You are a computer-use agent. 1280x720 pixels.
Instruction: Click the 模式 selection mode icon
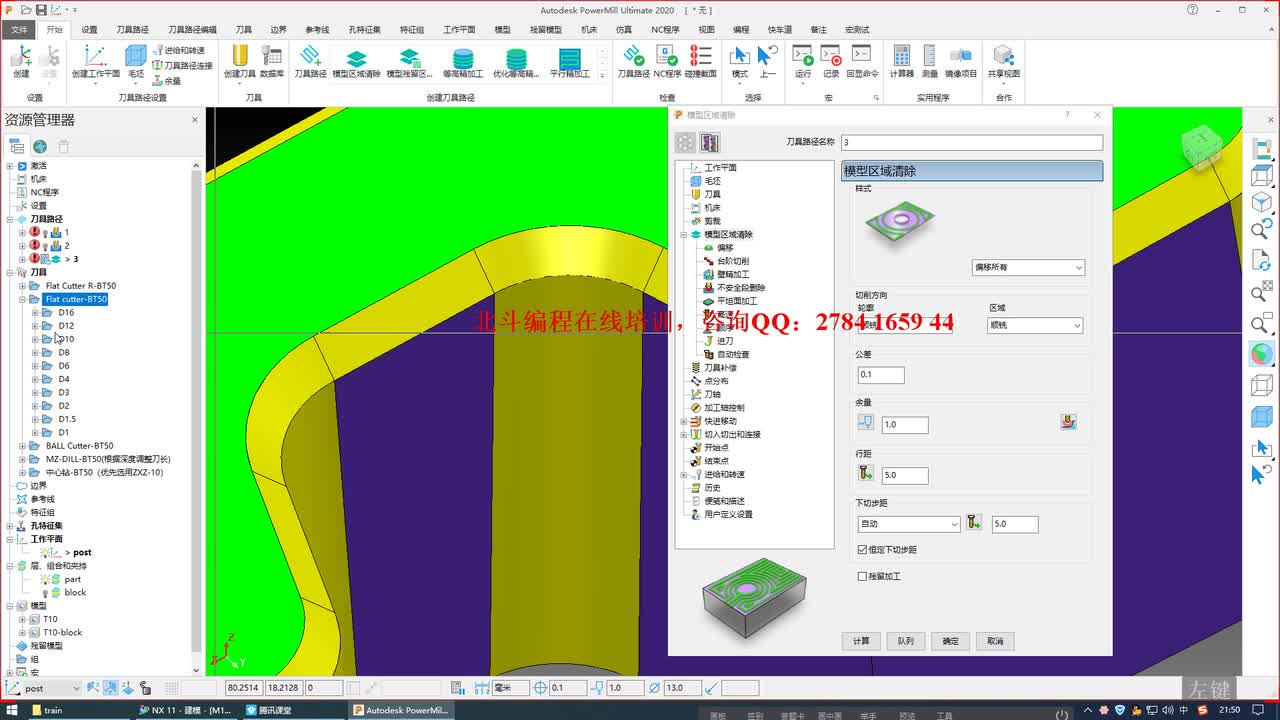(739, 55)
